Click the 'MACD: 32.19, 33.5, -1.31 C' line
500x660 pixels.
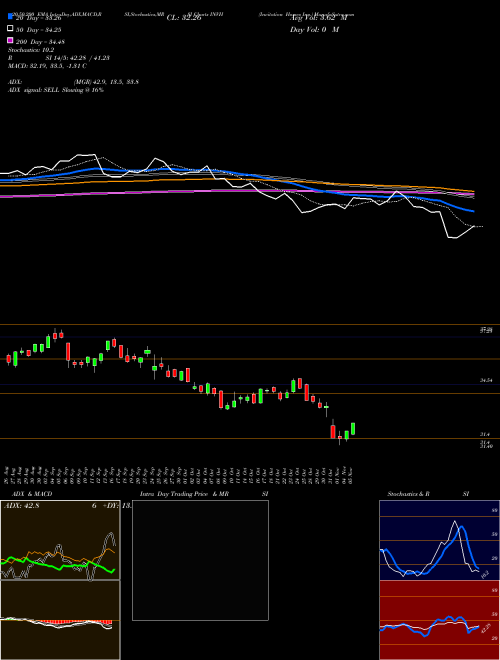(x=47, y=66)
